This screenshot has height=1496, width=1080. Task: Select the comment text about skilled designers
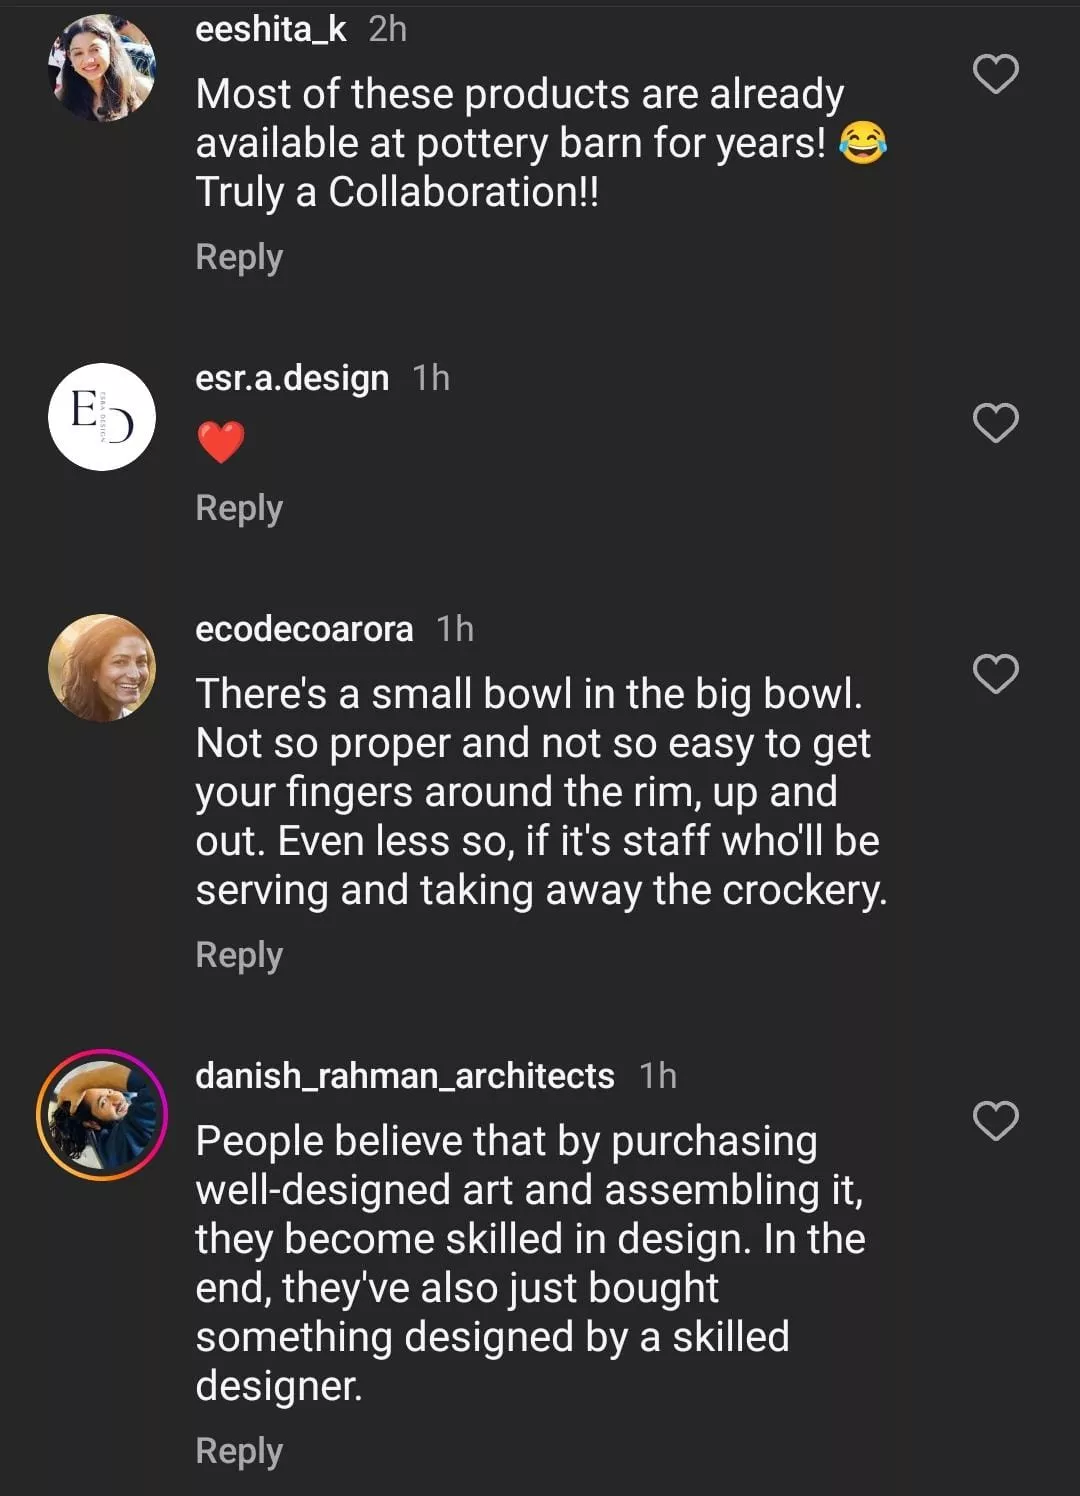click(x=530, y=1263)
